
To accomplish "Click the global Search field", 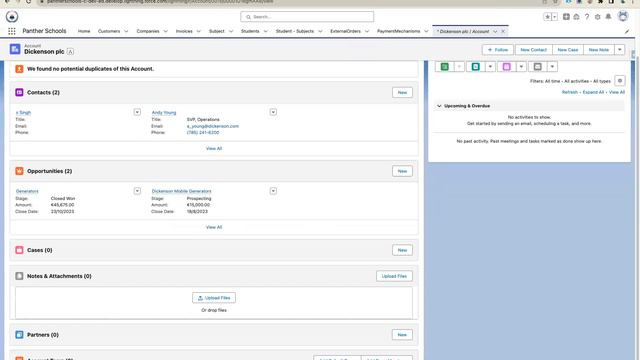I will coord(307,17).
